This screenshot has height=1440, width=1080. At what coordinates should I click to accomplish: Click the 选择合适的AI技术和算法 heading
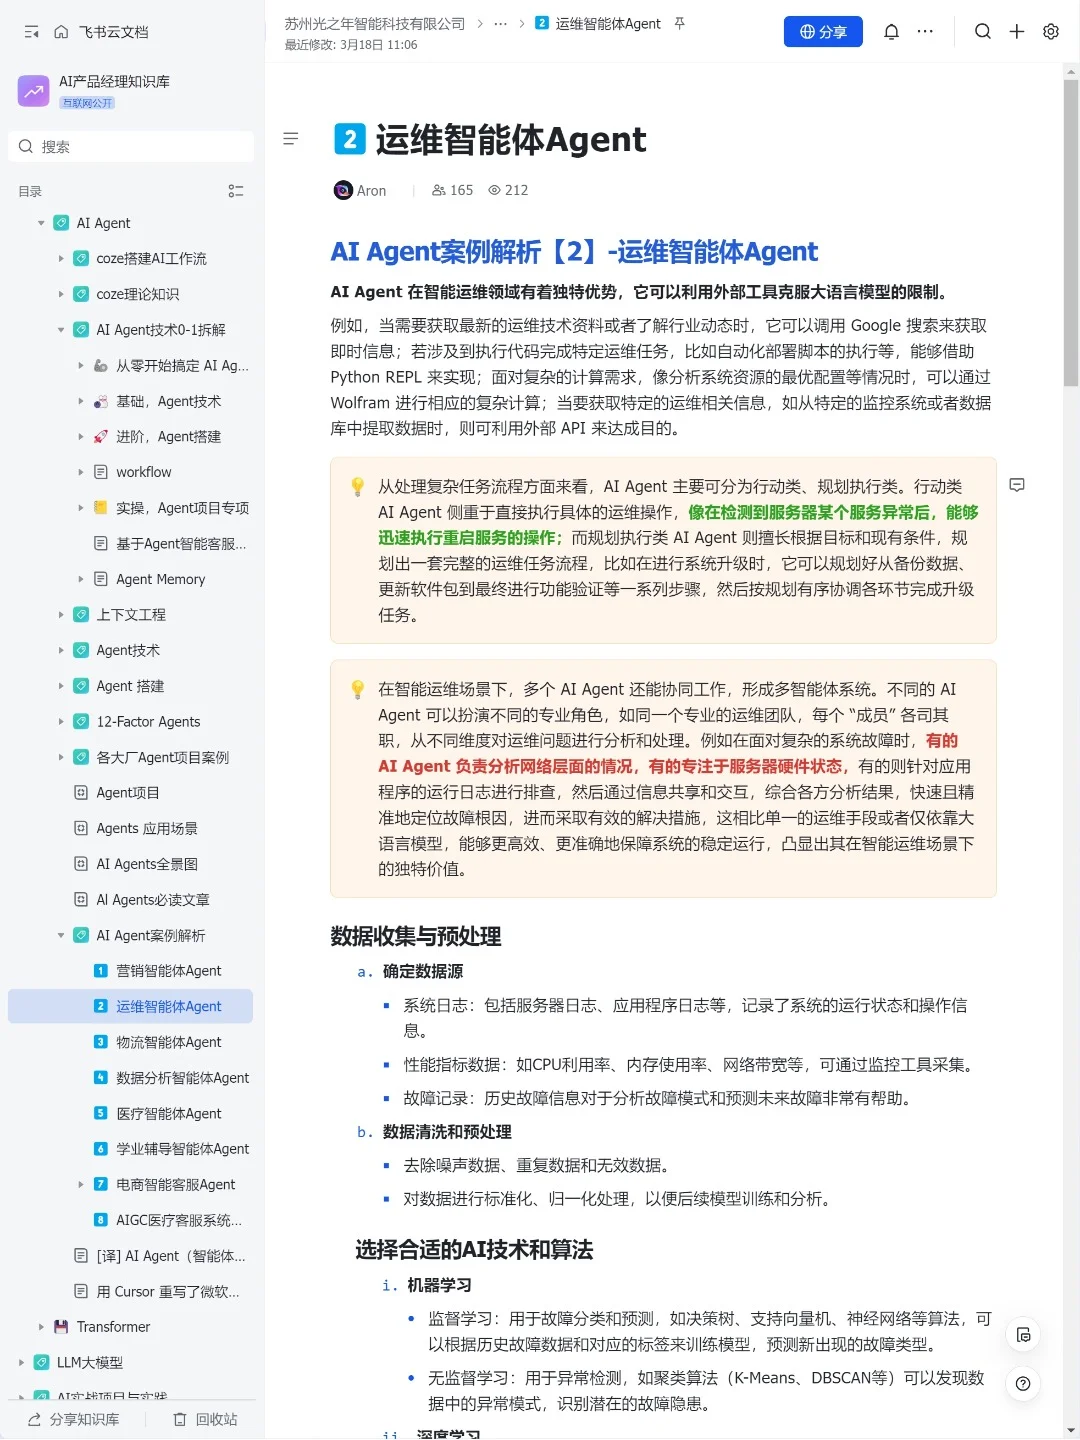tap(474, 1250)
